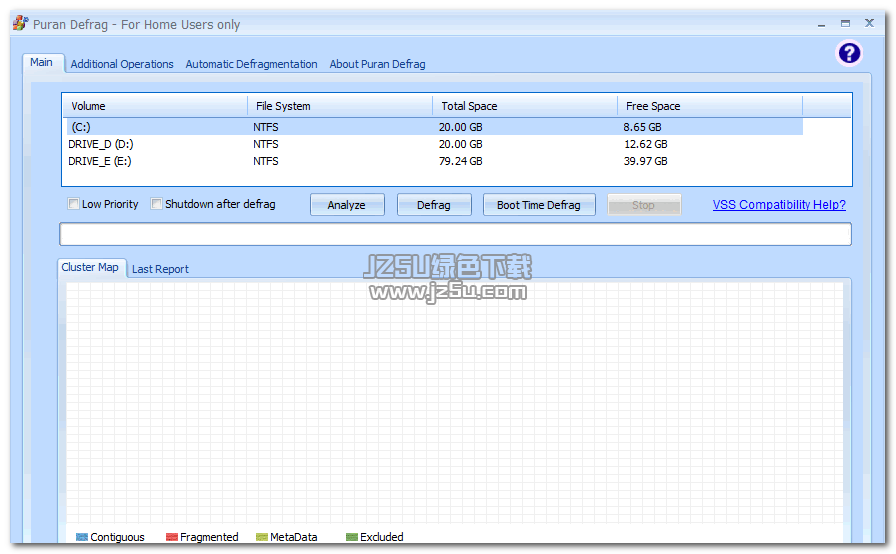Image resolution: width=896 pixels, height=554 pixels.
Task: Minimize the Puran Defrag window
Action: tap(821, 24)
